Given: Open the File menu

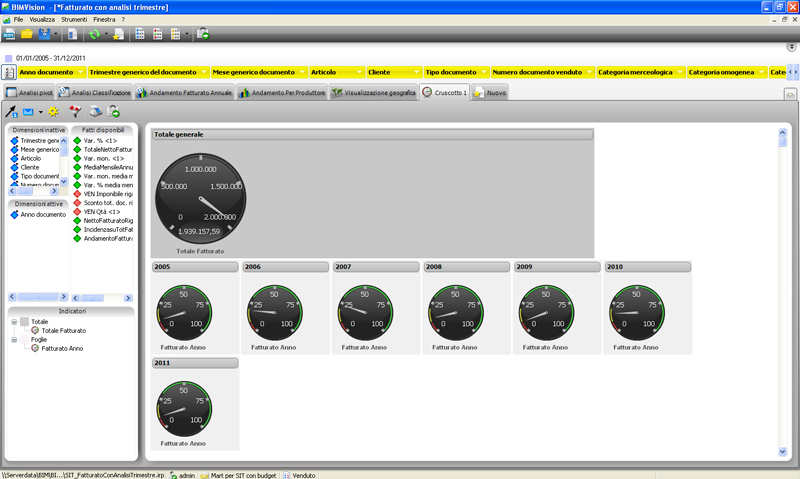Looking at the screenshot, I should 18,19.
